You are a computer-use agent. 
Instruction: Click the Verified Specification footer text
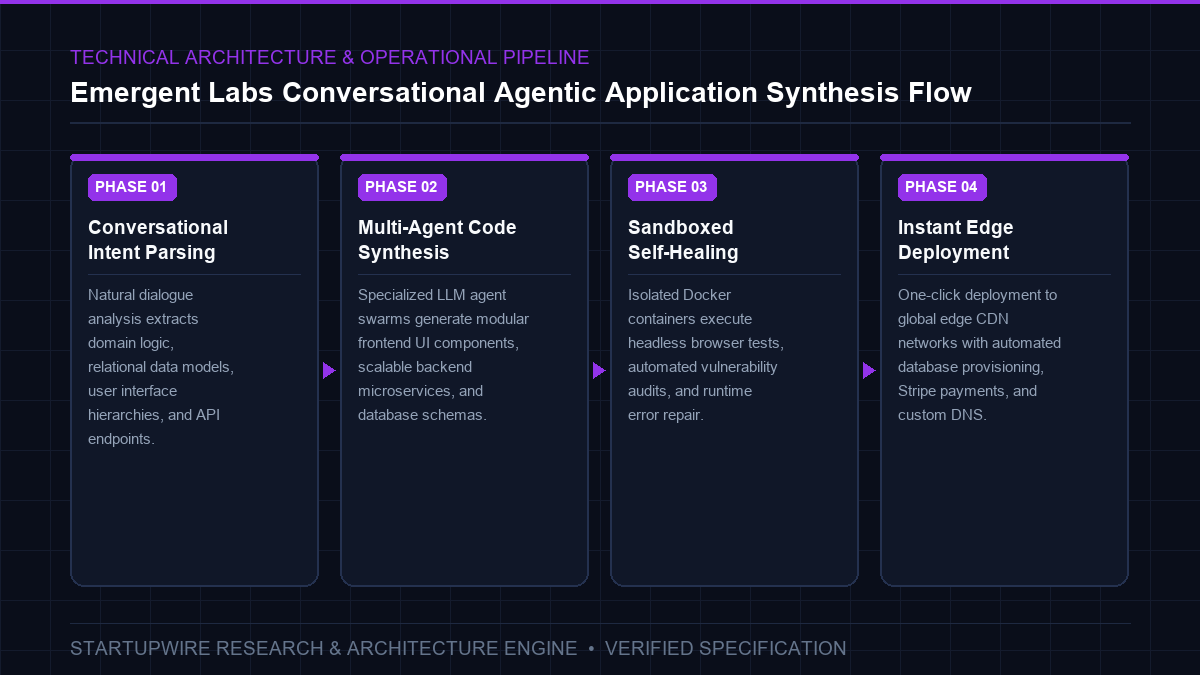[x=726, y=649]
